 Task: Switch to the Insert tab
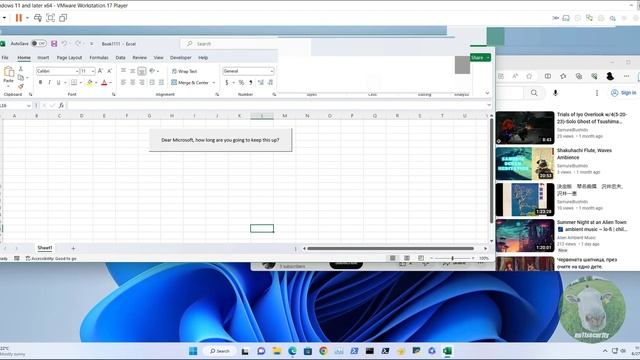tap(43, 58)
